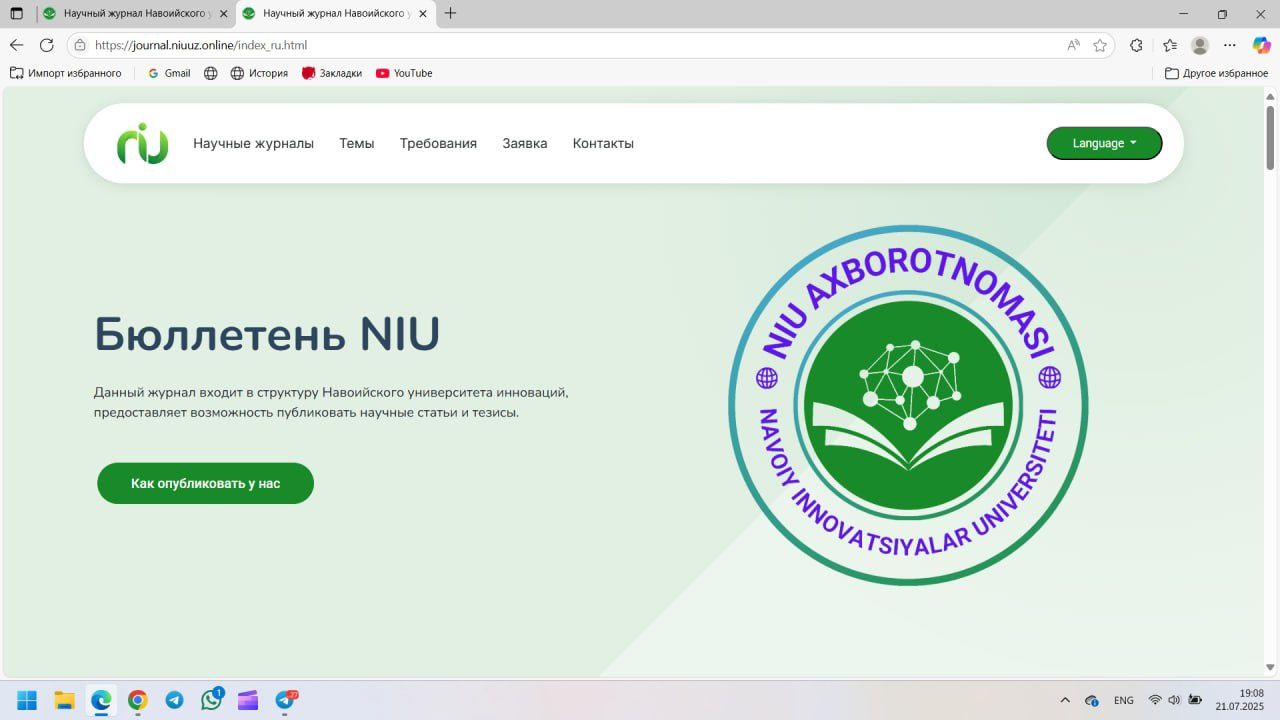Click the page vertical scrollbar thumb
Image resolution: width=1280 pixels, height=720 pixels.
pyautogui.click(x=1271, y=136)
